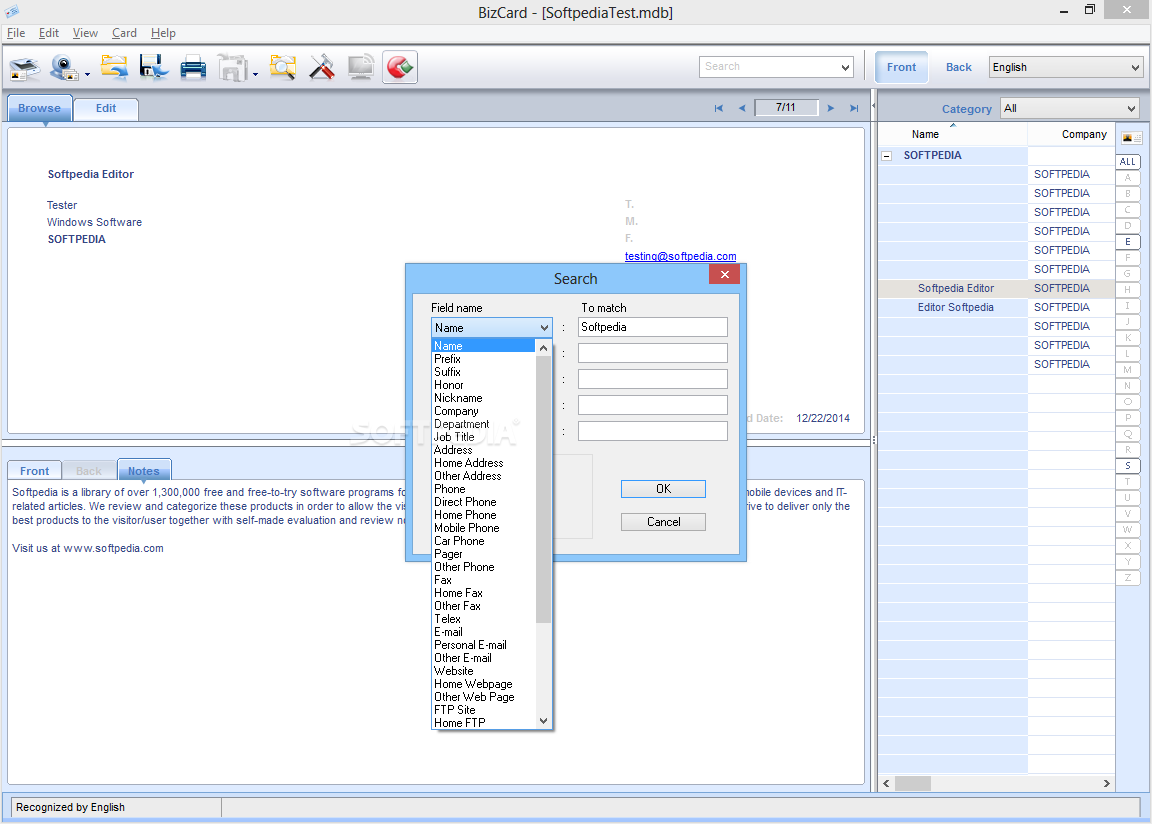1152x824 pixels.
Task: Click OK in the Search dialog
Action: coord(663,489)
